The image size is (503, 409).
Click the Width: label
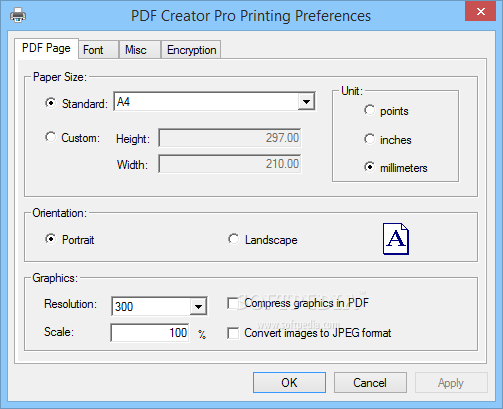132,165
